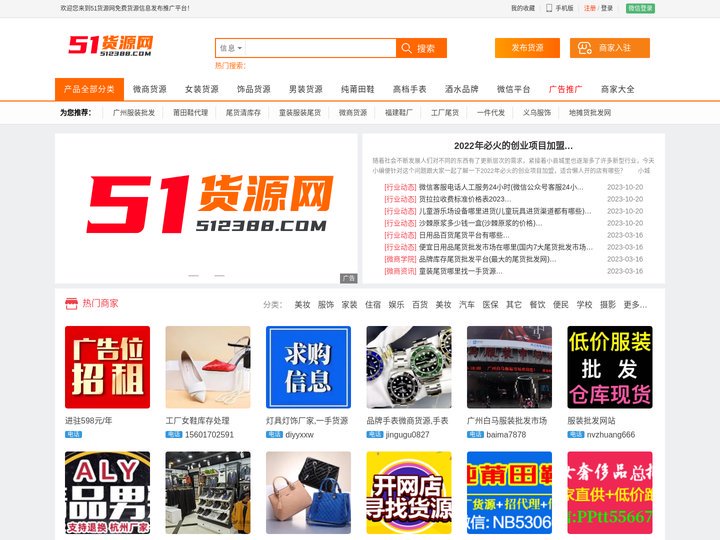This screenshot has height=540, width=720.
Task: Open 开网店寻找货源 thumbnail
Action: click(x=409, y=492)
